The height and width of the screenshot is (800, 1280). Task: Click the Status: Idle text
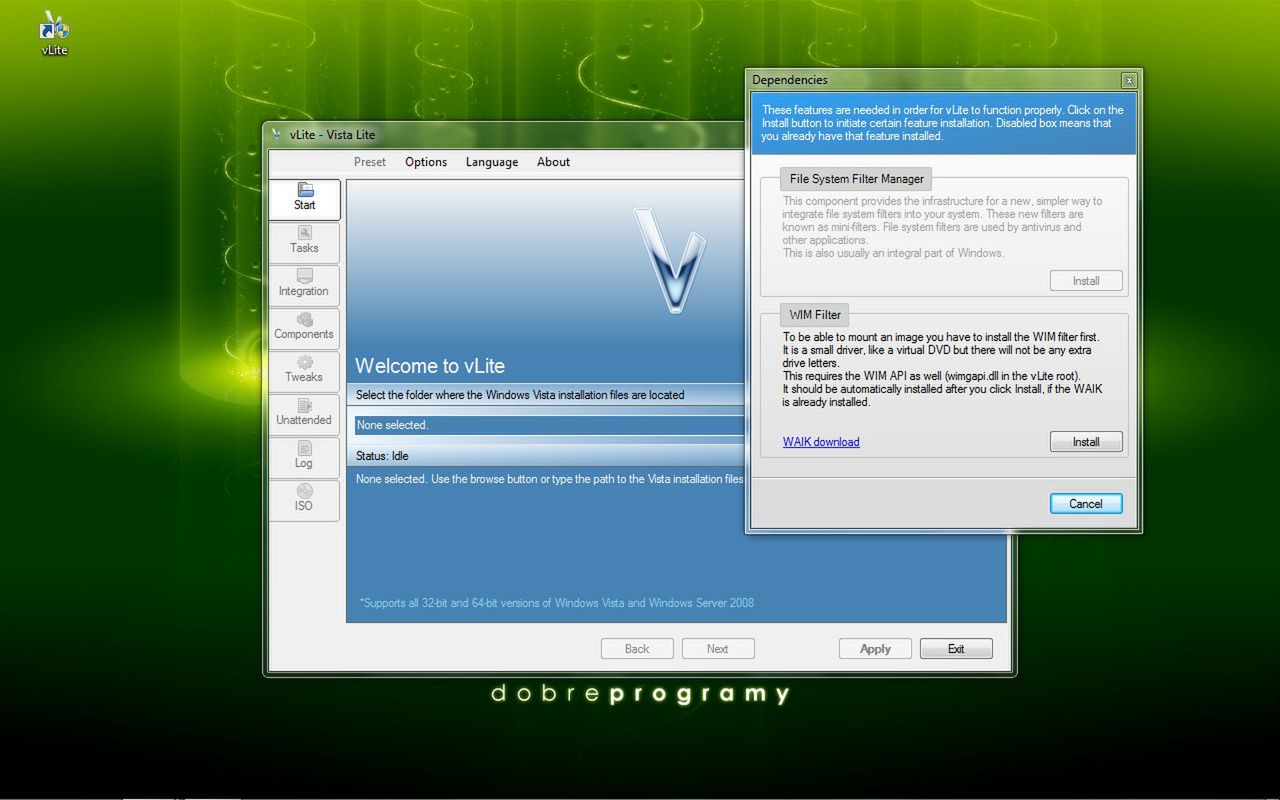[382, 456]
